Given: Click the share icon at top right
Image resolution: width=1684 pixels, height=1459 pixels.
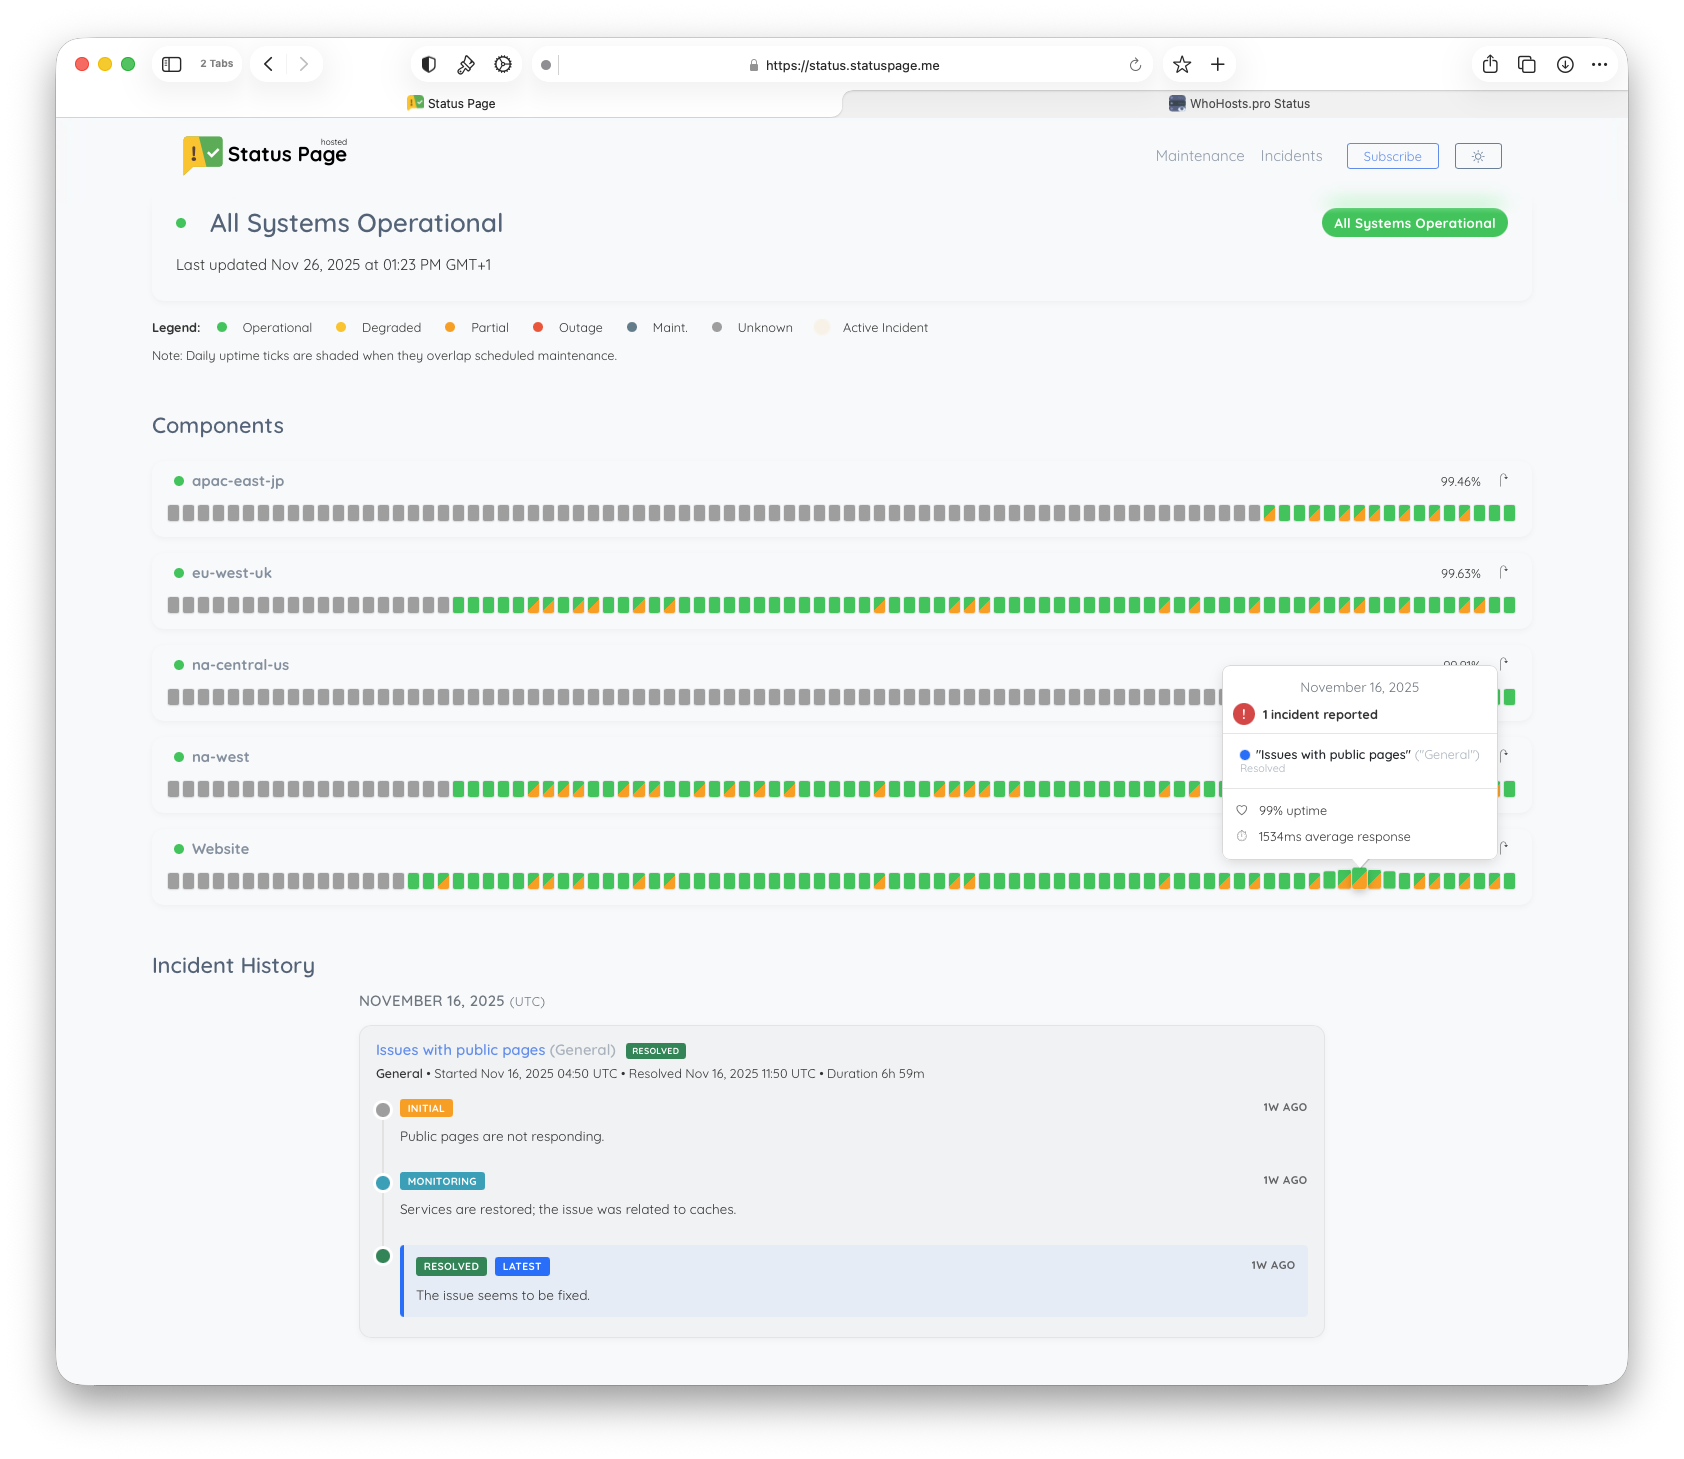Looking at the screenshot, I should click(1491, 64).
